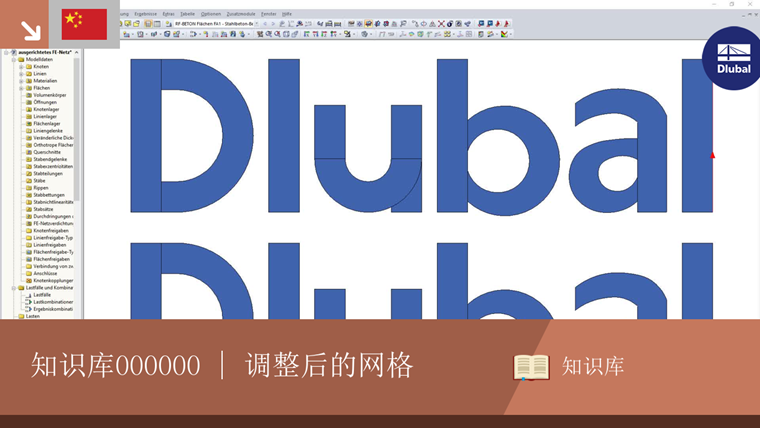Select Knotenlager in the navigator

click(46, 110)
